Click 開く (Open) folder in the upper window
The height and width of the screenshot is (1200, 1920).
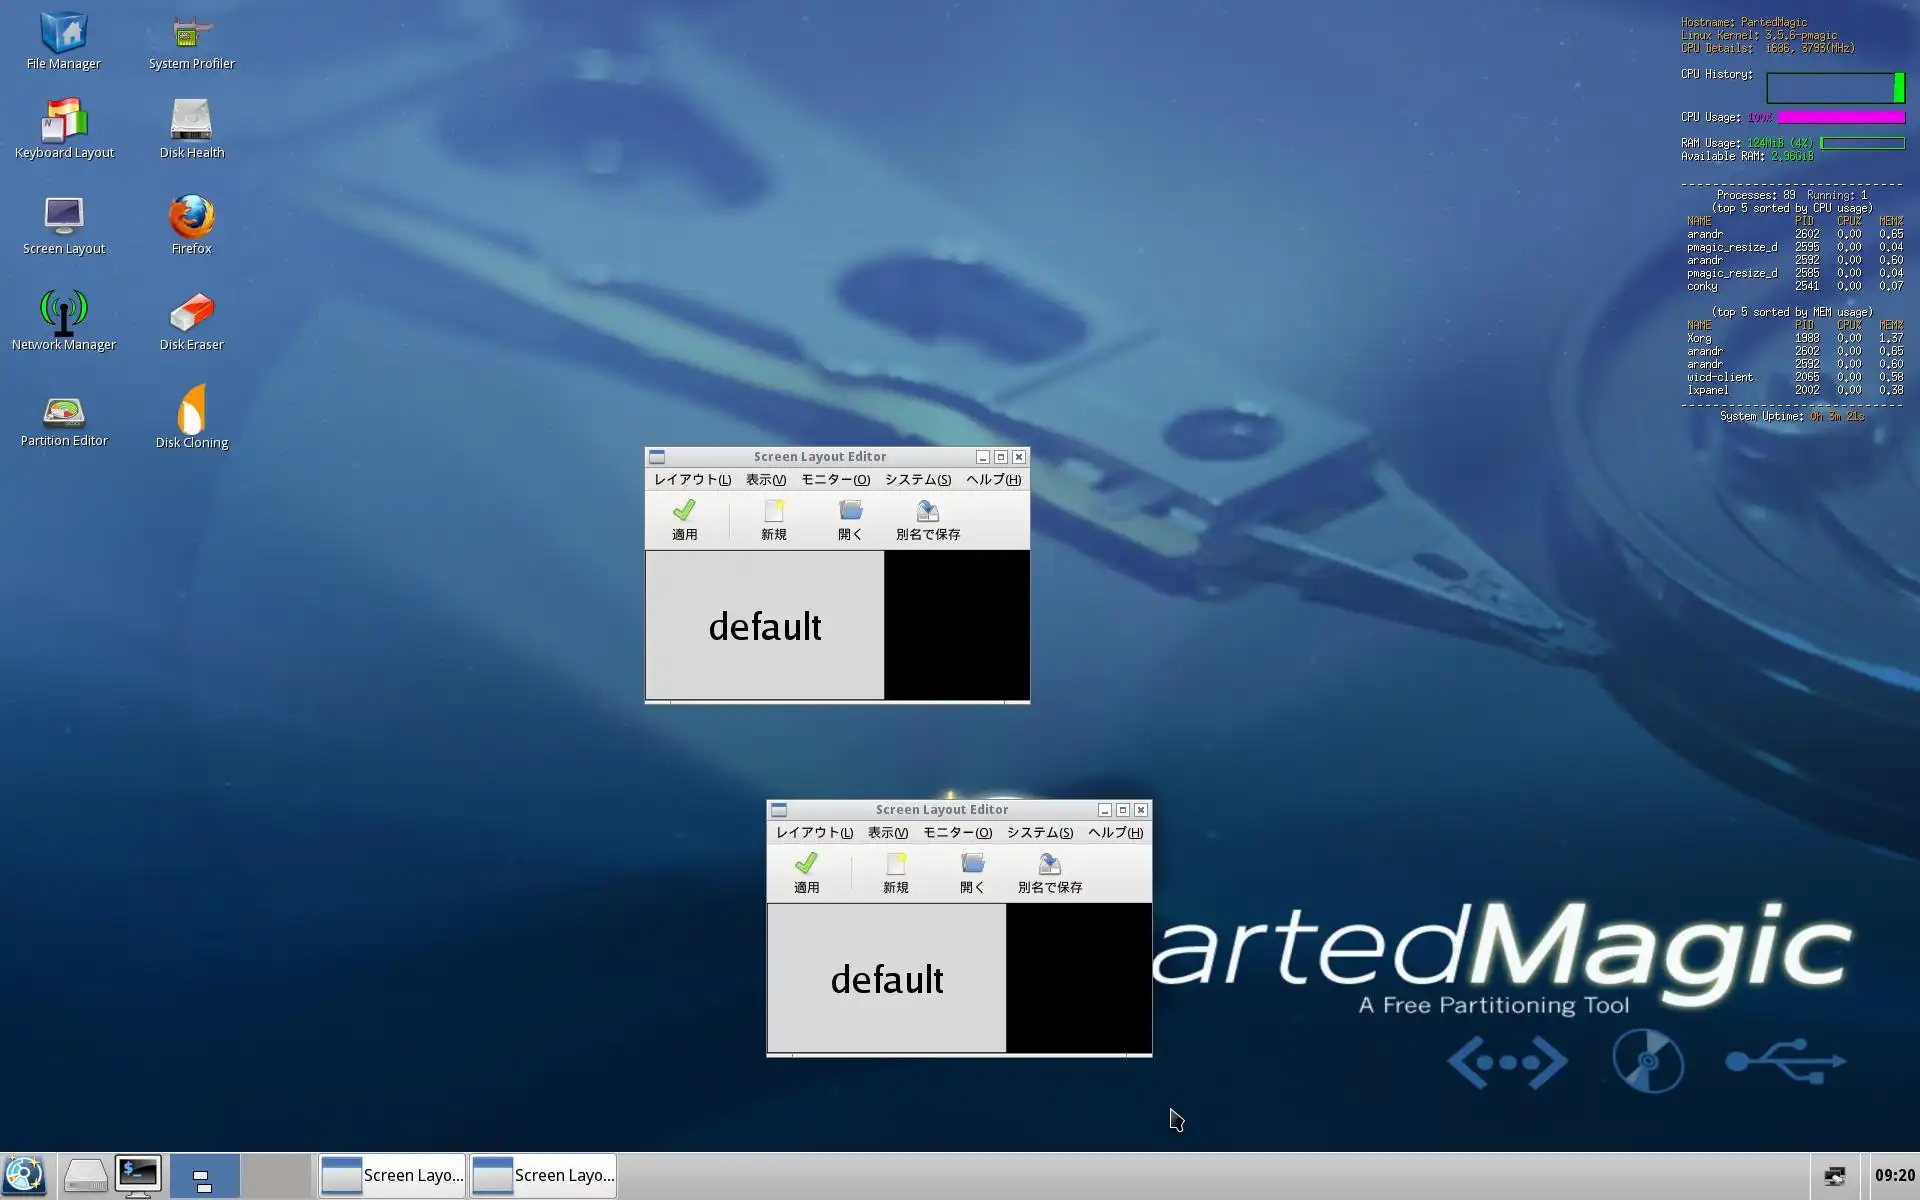[850, 519]
